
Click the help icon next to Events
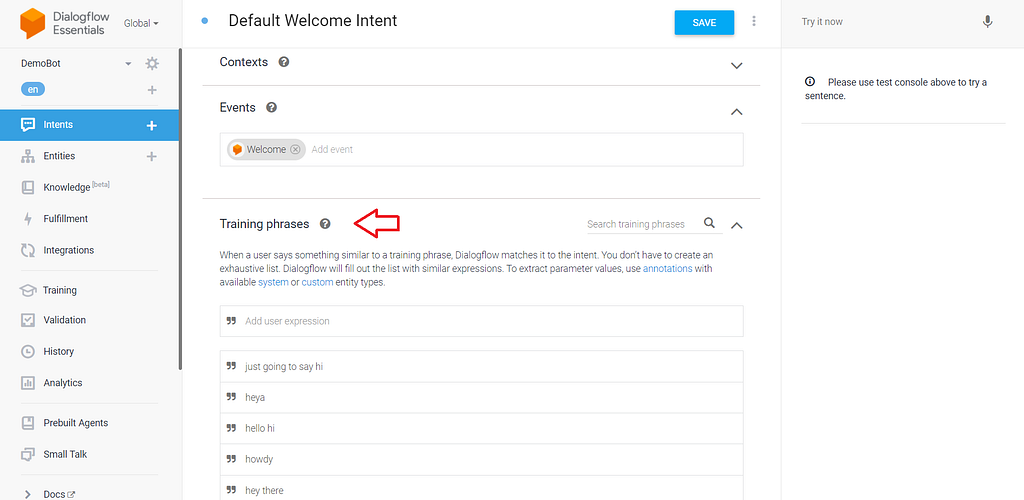tap(271, 108)
